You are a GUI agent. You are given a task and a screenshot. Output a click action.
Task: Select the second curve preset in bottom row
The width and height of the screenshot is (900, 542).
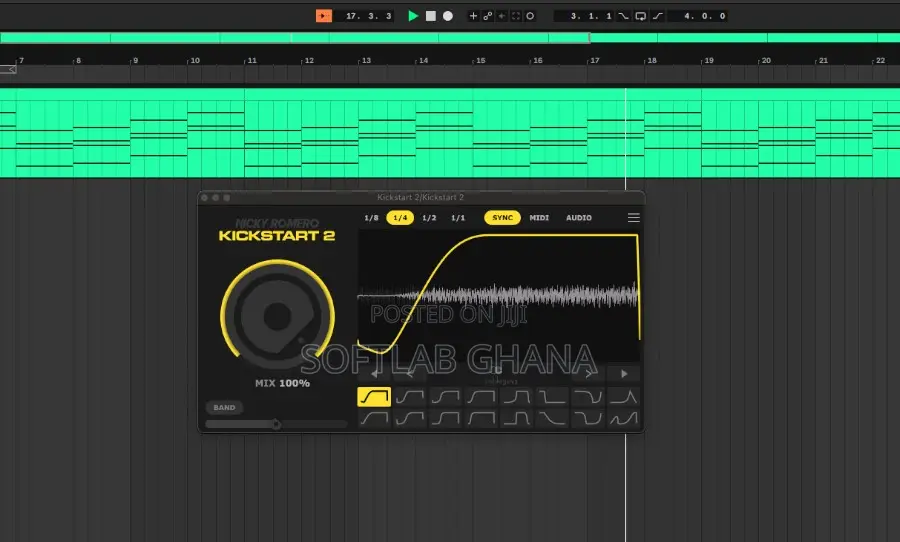410,419
